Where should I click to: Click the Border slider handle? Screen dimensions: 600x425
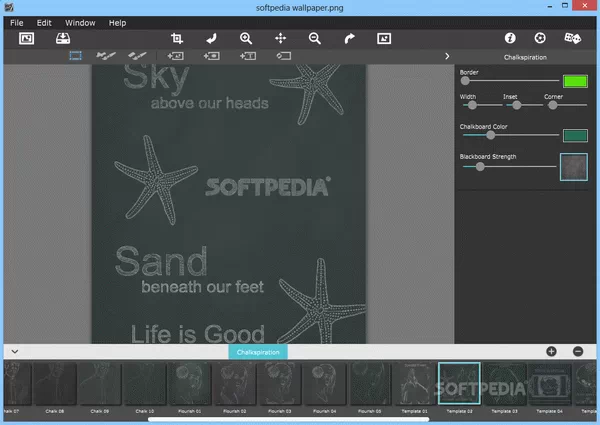coord(465,81)
